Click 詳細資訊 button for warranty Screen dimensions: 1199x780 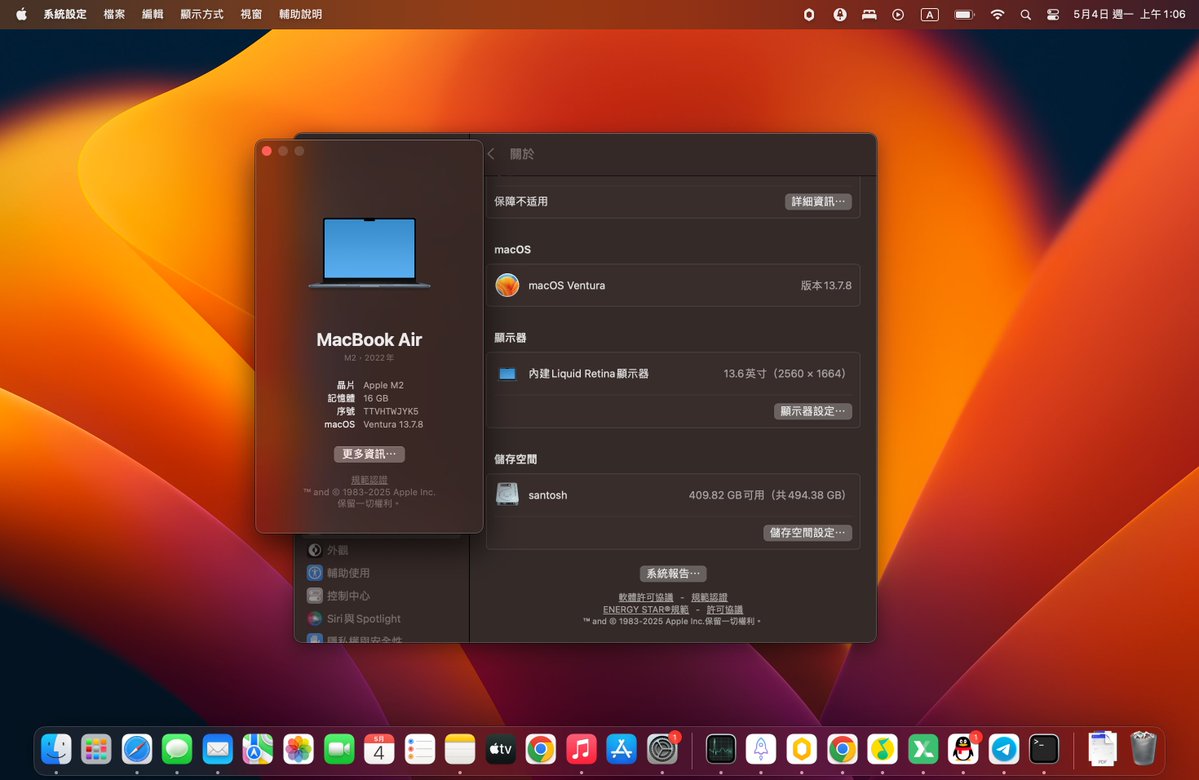point(818,202)
